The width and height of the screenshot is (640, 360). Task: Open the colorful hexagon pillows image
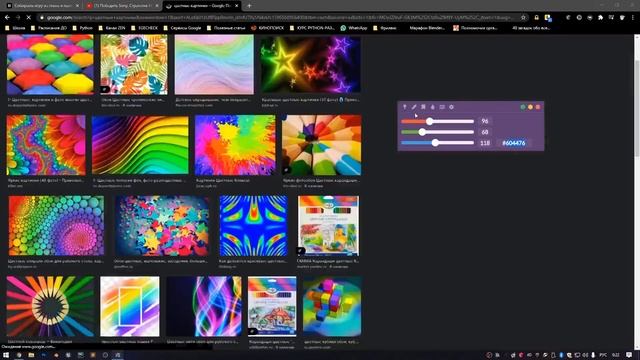tap(50, 64)
